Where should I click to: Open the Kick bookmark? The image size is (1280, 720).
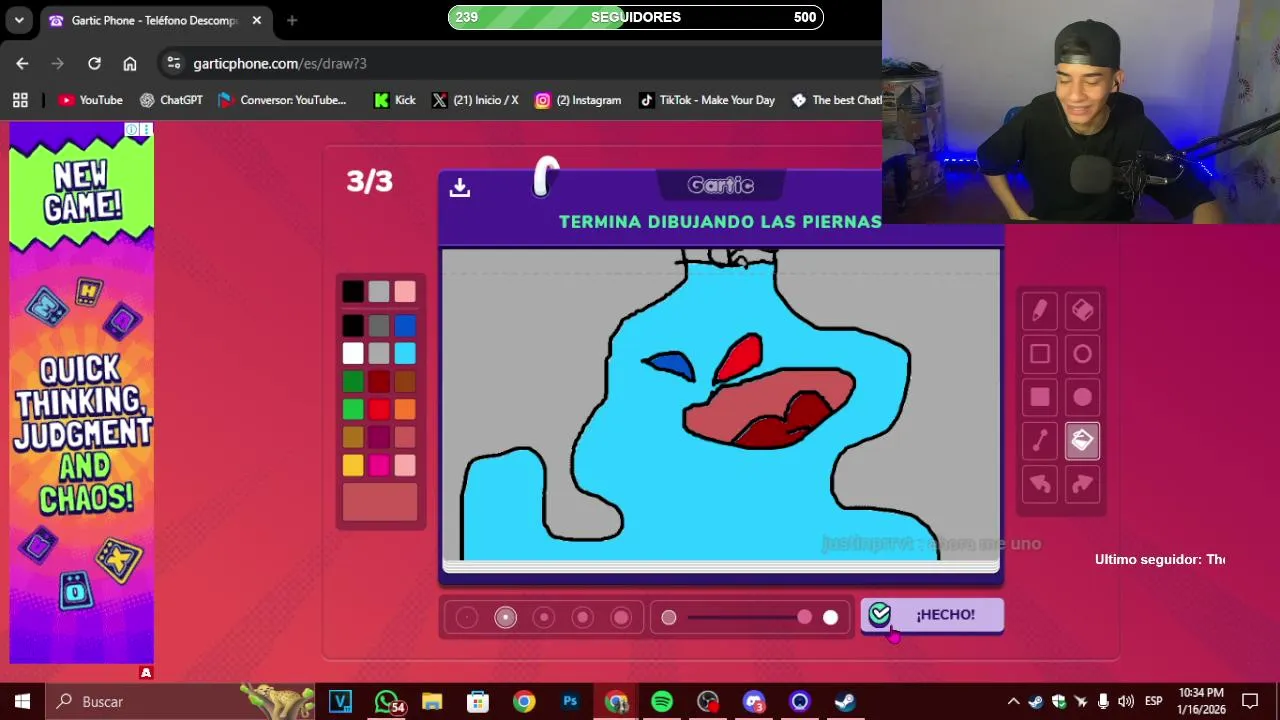[394, 100]
